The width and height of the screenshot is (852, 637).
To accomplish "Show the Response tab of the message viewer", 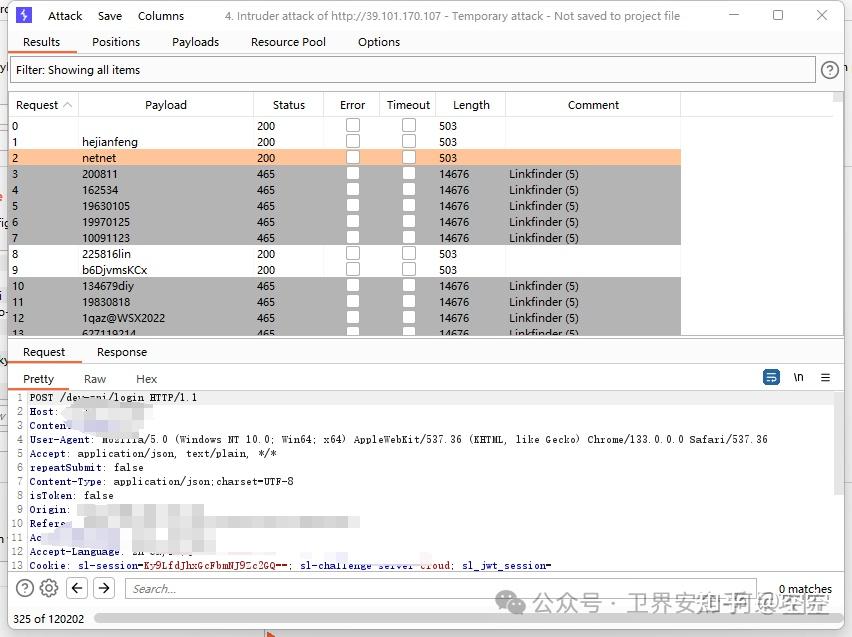I will point(122,352).
